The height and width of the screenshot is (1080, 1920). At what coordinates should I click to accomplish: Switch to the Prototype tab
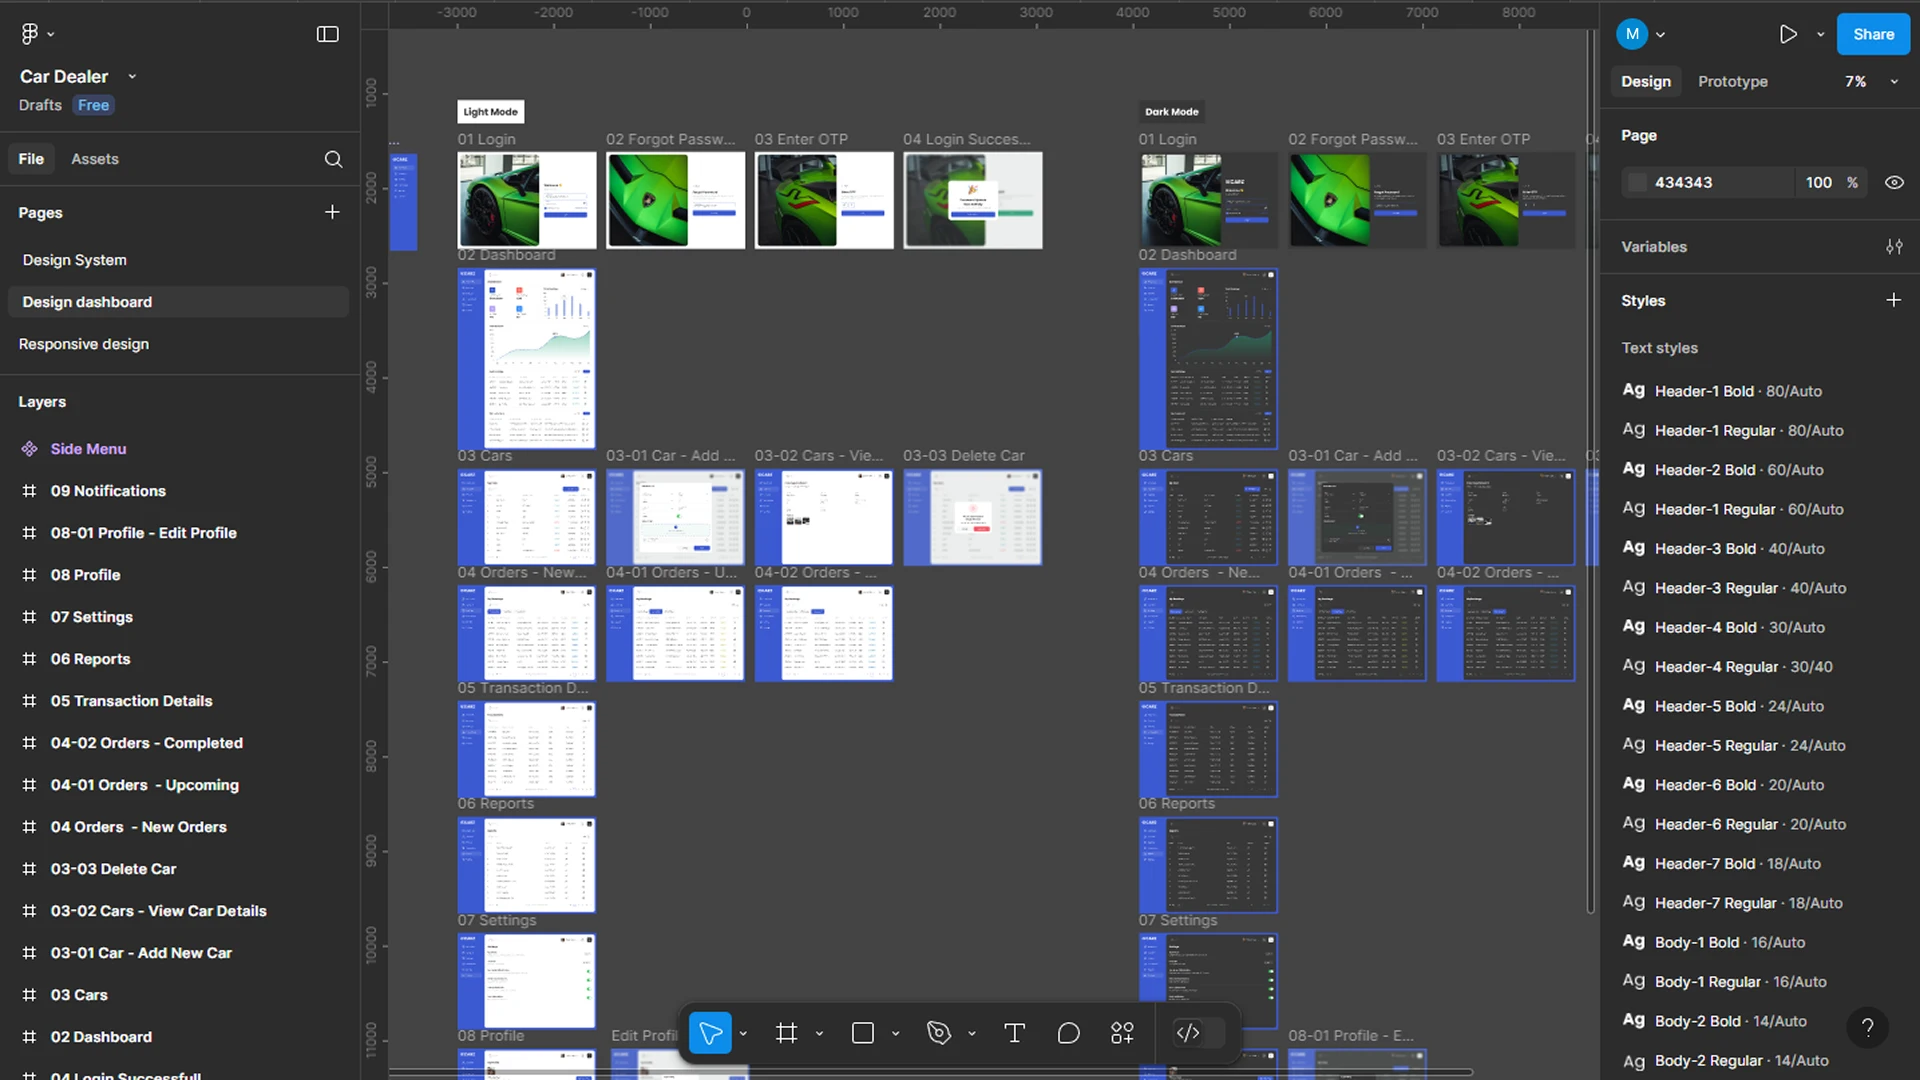pyautogui.click(x=1732, y=82)
